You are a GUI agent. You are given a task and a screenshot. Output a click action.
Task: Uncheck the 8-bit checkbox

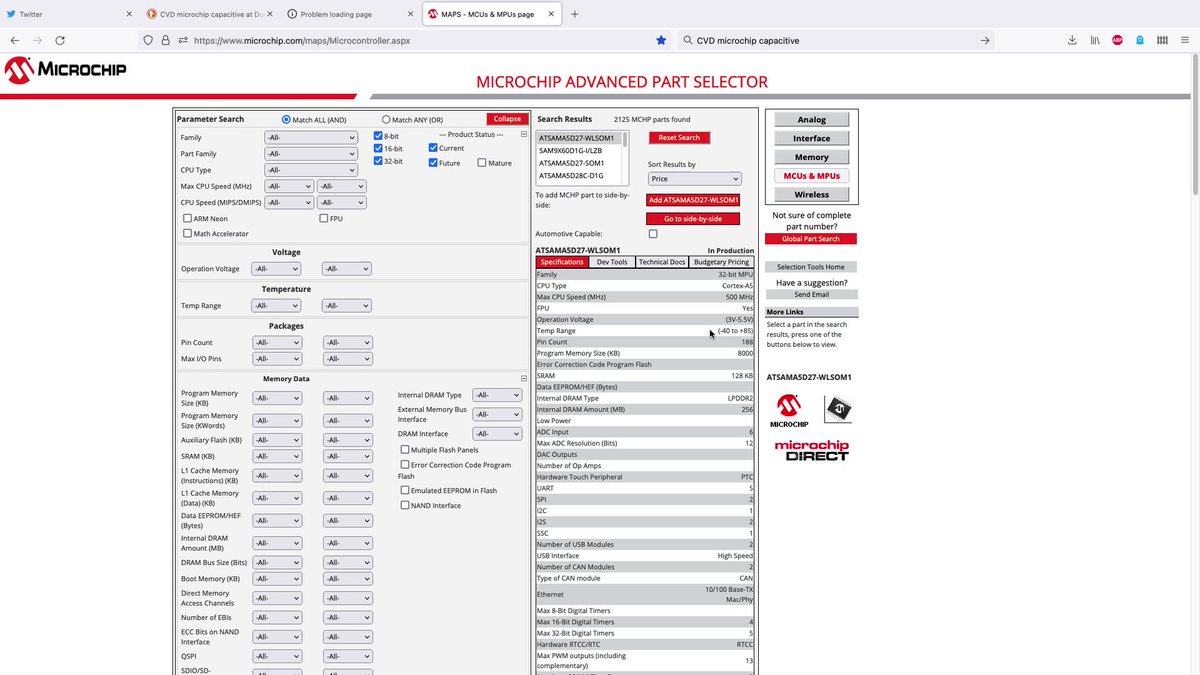coord(378,135)
